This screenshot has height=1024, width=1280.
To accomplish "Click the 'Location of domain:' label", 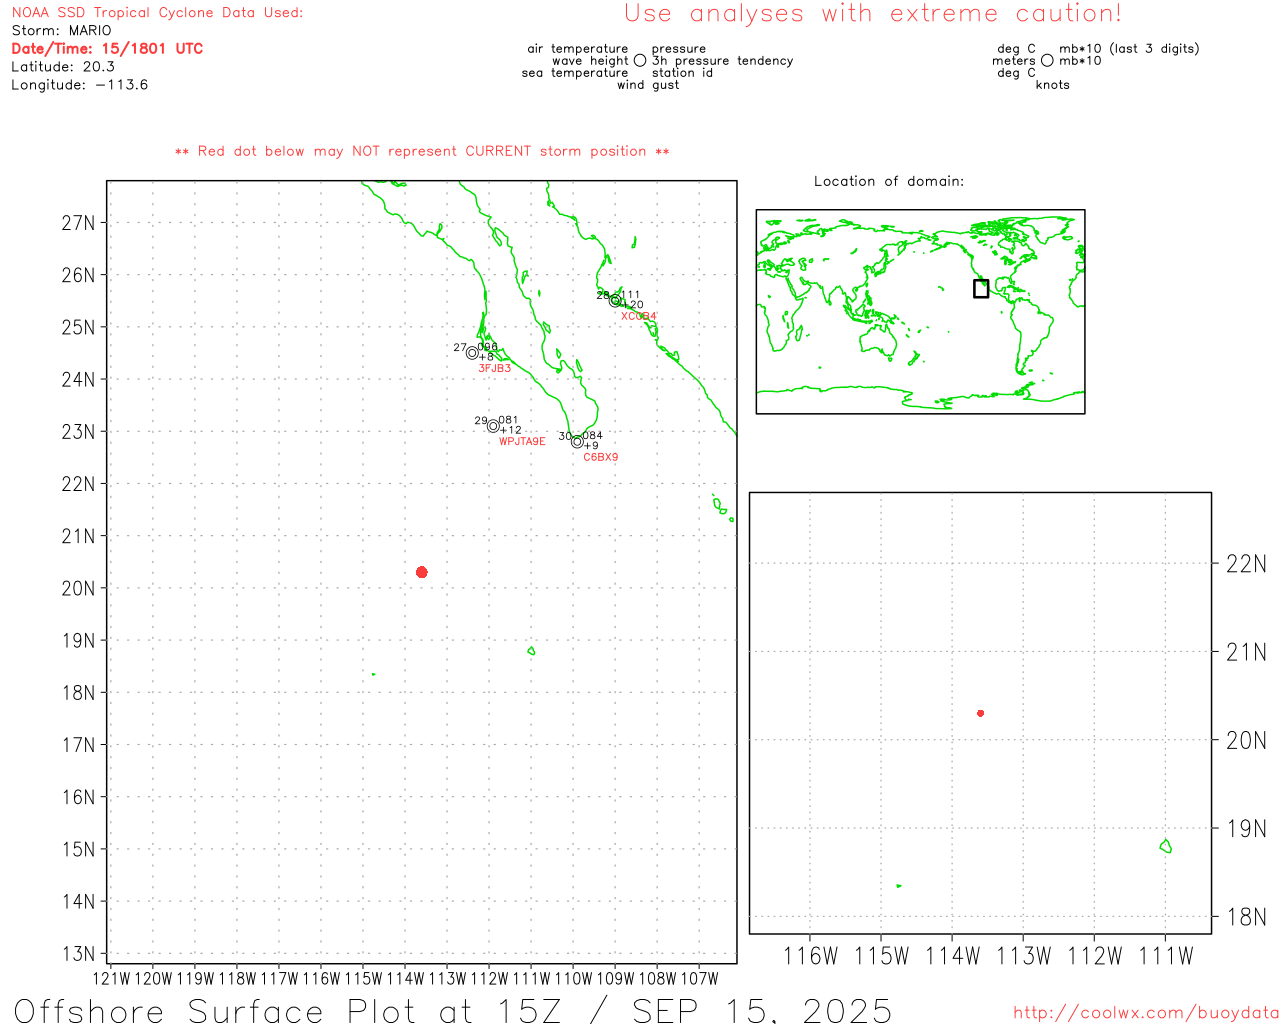I will pyautogui.click(x=889, y=181).
